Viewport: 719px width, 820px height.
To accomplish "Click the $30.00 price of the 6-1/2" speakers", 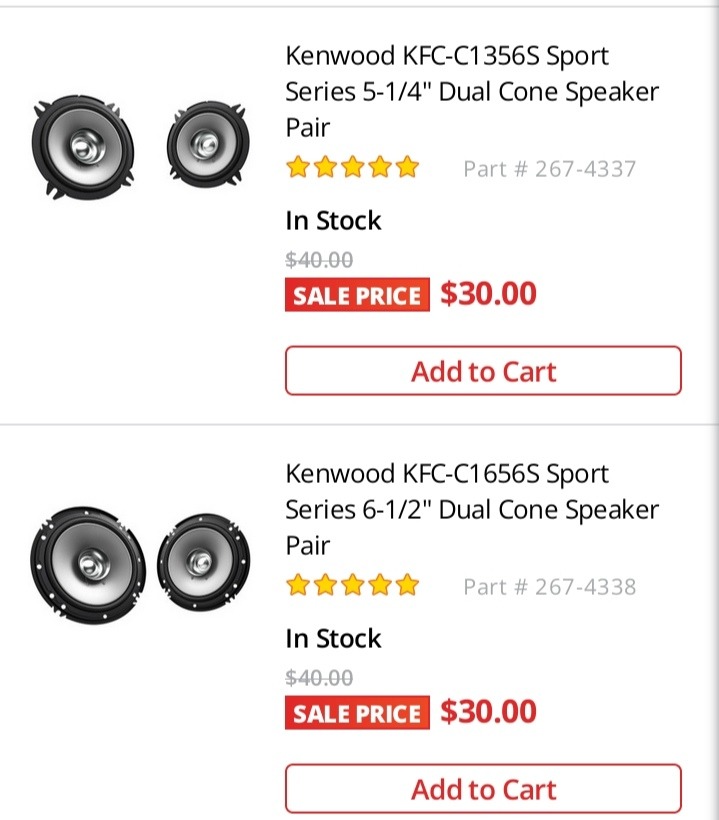I will coord(488,711).
